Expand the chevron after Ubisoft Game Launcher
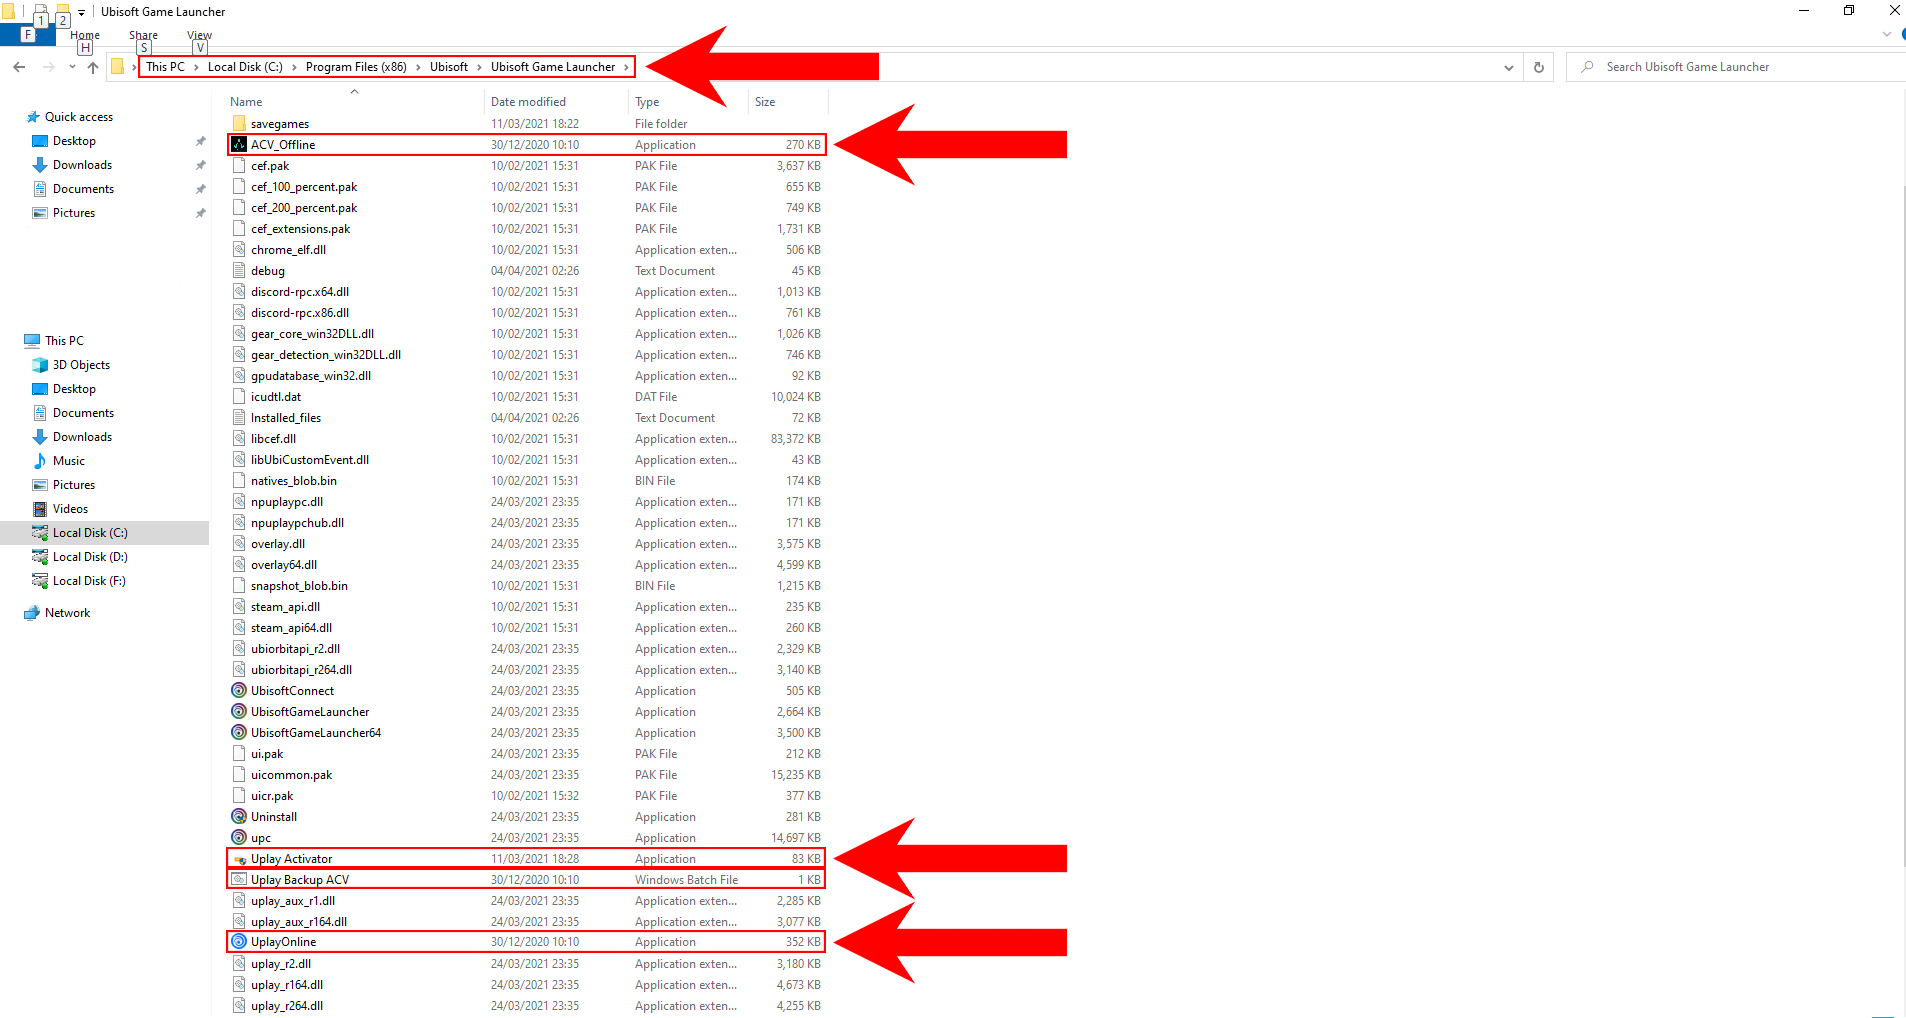 point(626,67)
